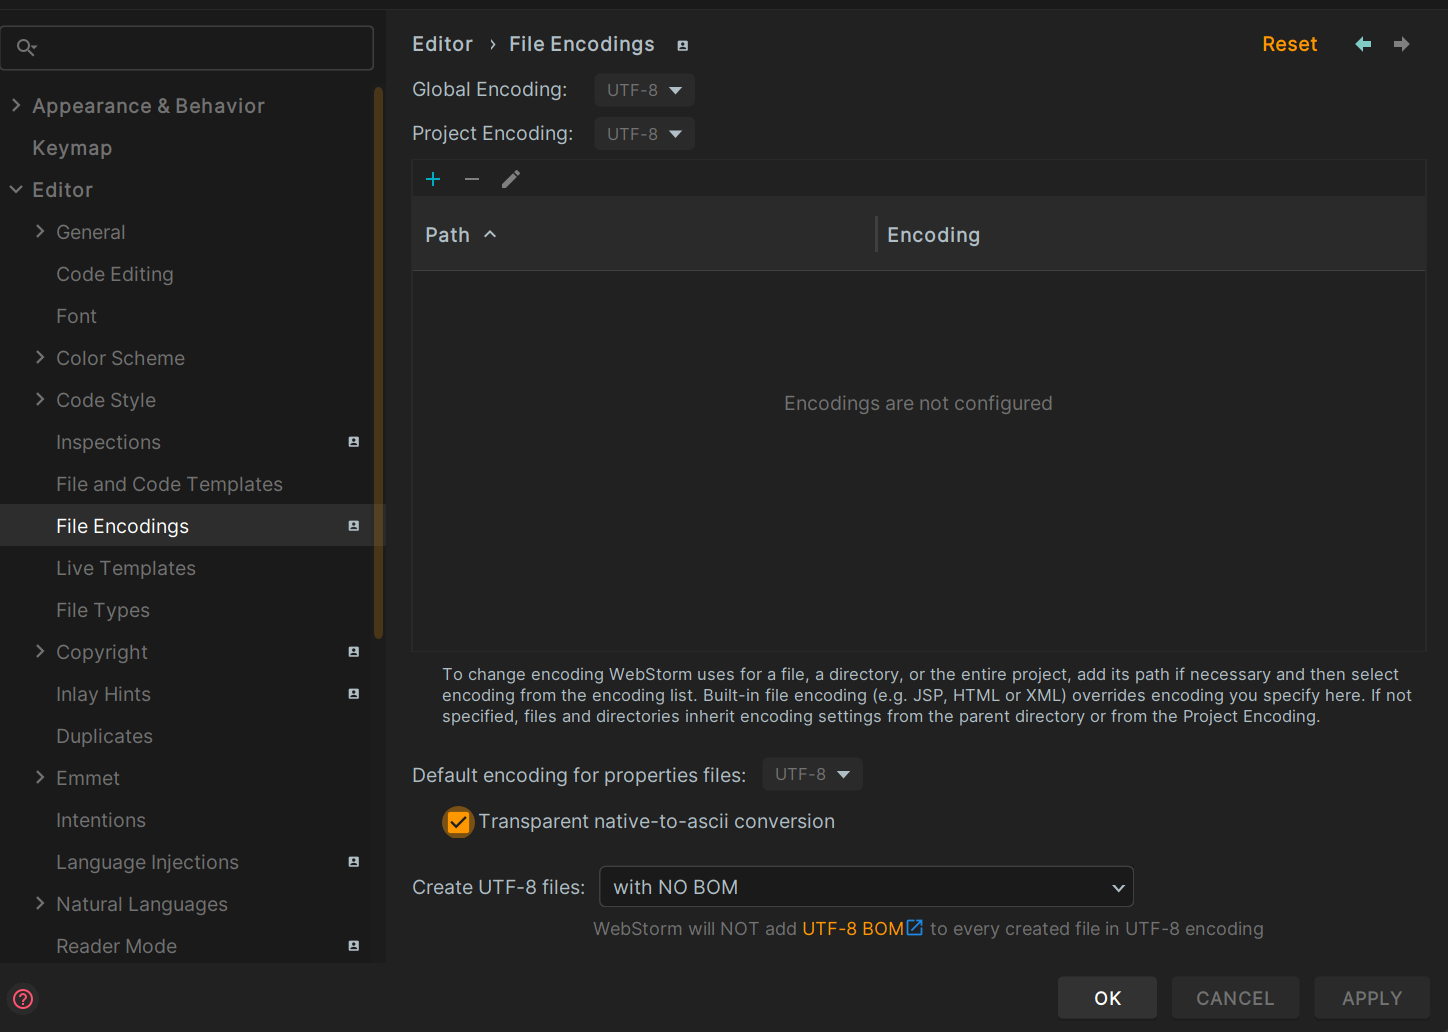Expand the Natural Languages node
1448x1032 pixels.
[40, 903]
